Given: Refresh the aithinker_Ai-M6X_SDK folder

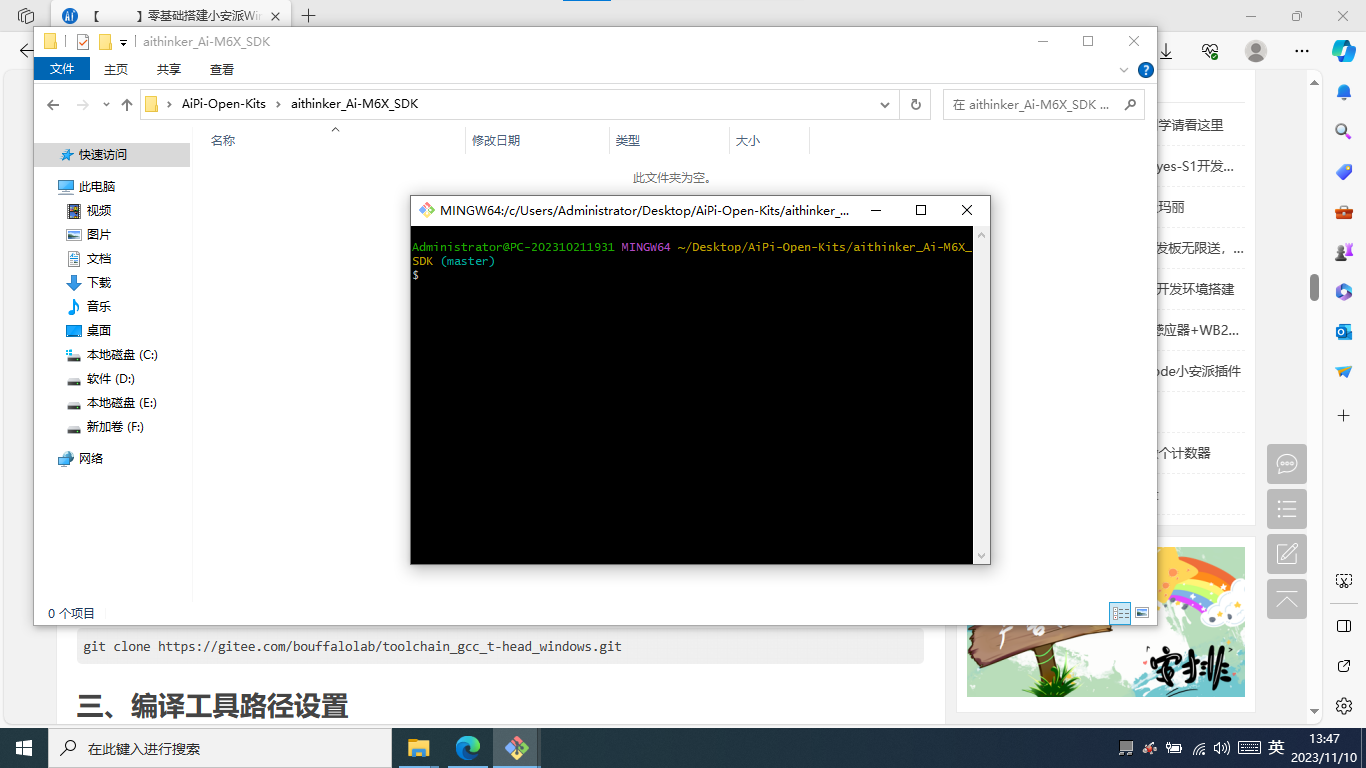Looking at the screenshot, I should pyautogui.click(x=915, y=104).
